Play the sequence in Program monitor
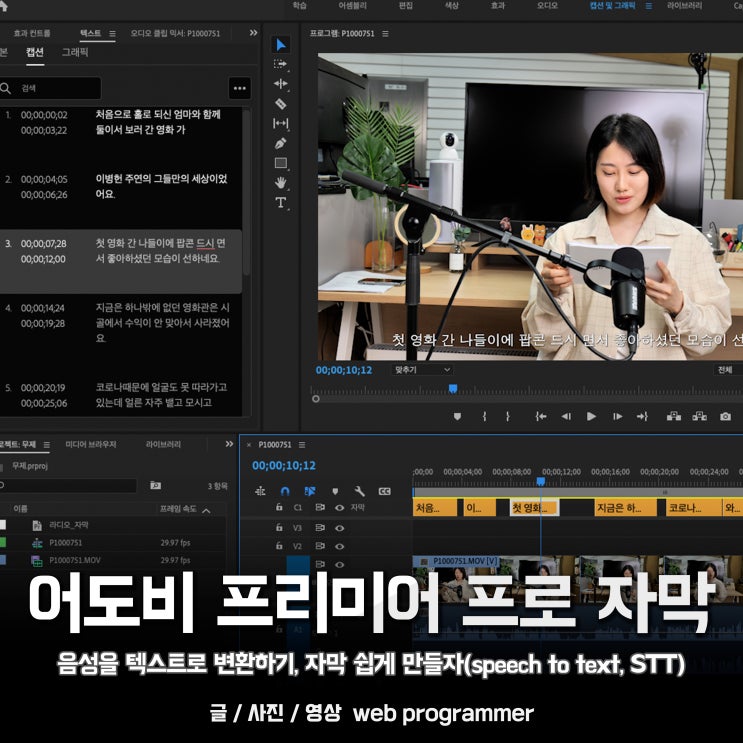The width and height of the screenshot is (743, 743). pyautogui.click(x=591, y=417)
